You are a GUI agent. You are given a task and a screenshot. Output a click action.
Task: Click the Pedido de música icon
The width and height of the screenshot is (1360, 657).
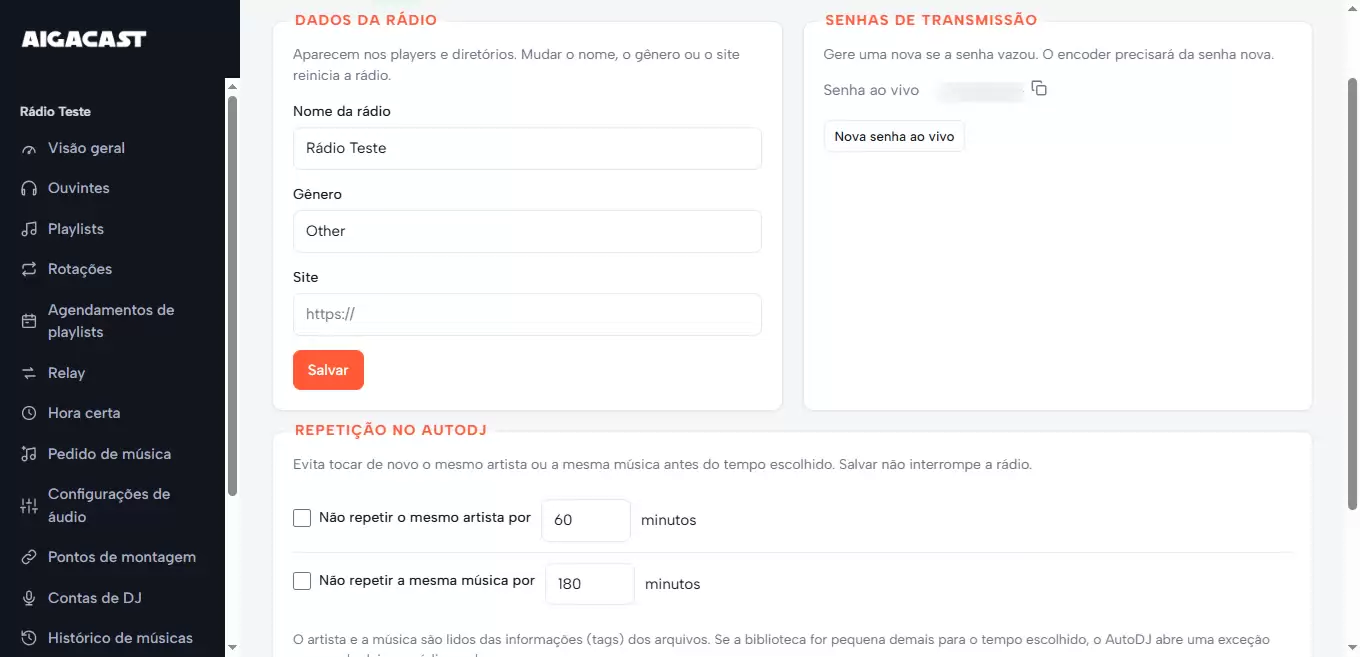pos(29,454)
